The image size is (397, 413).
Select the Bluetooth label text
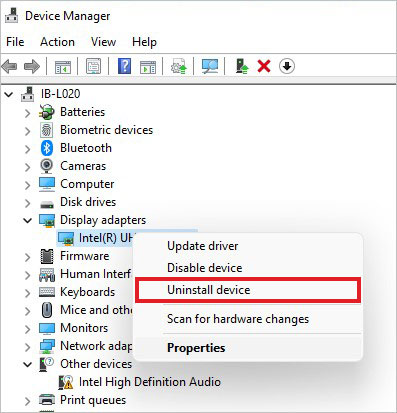(x=86, y=148)
